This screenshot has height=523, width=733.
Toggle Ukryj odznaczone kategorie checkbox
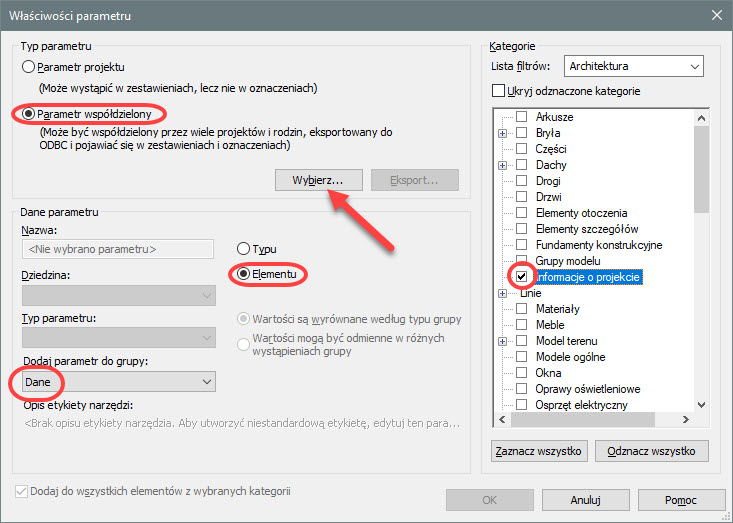[499, 91]
